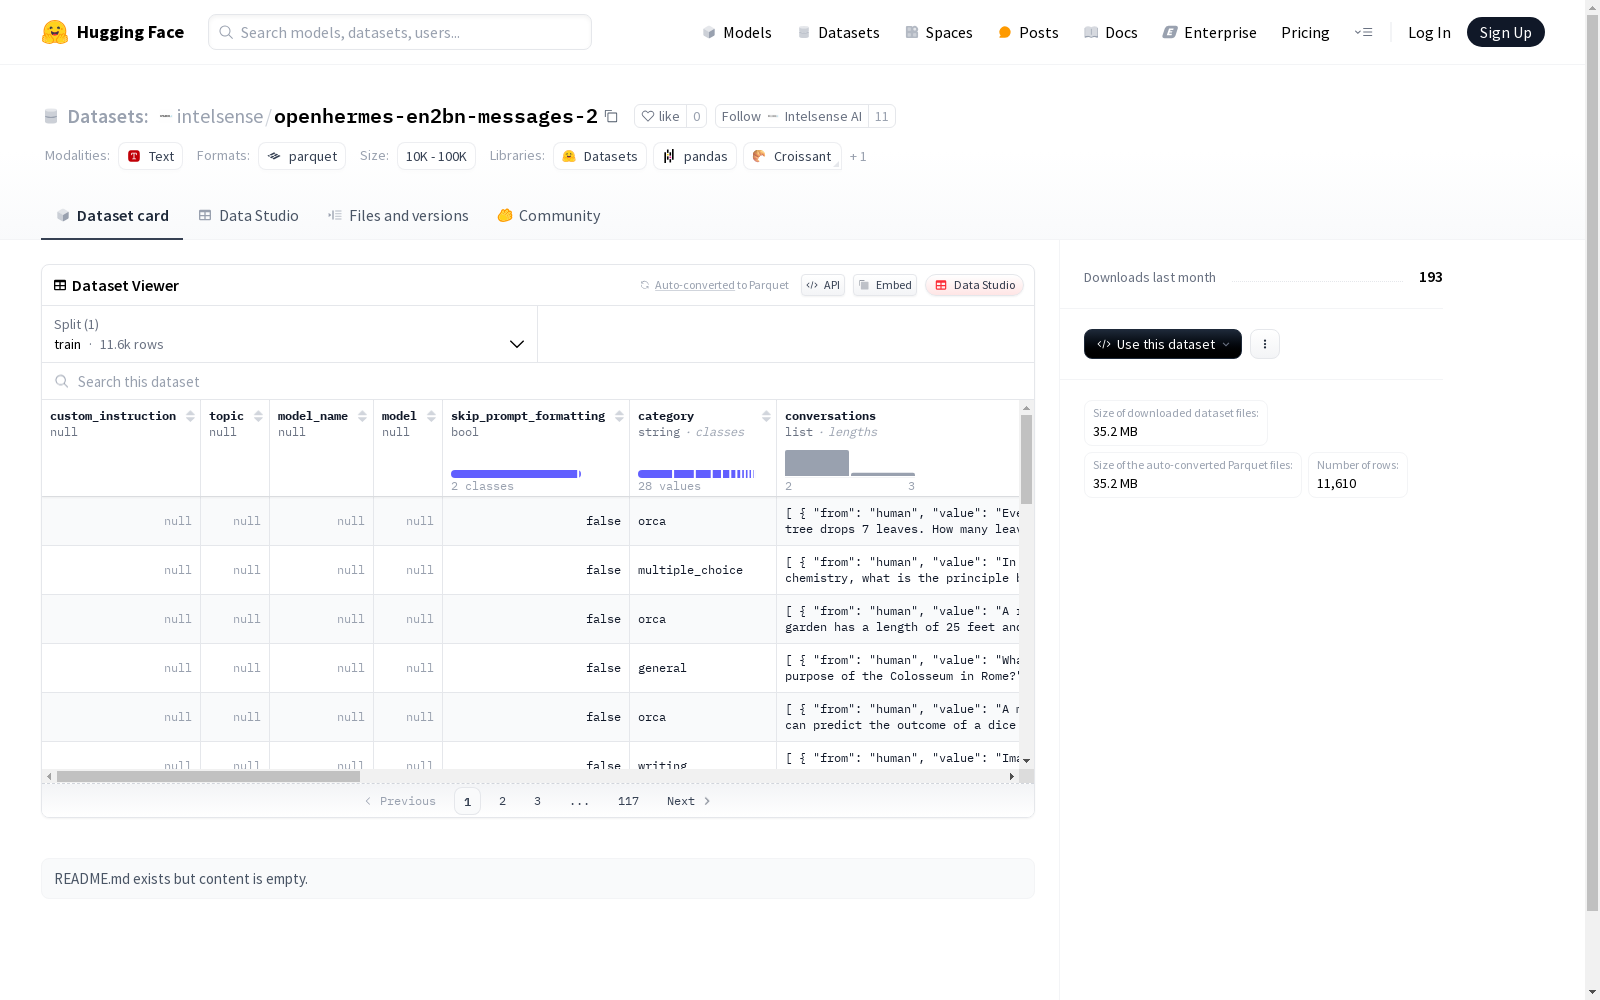Show the +1 more libraries

(x=858, y=157)
